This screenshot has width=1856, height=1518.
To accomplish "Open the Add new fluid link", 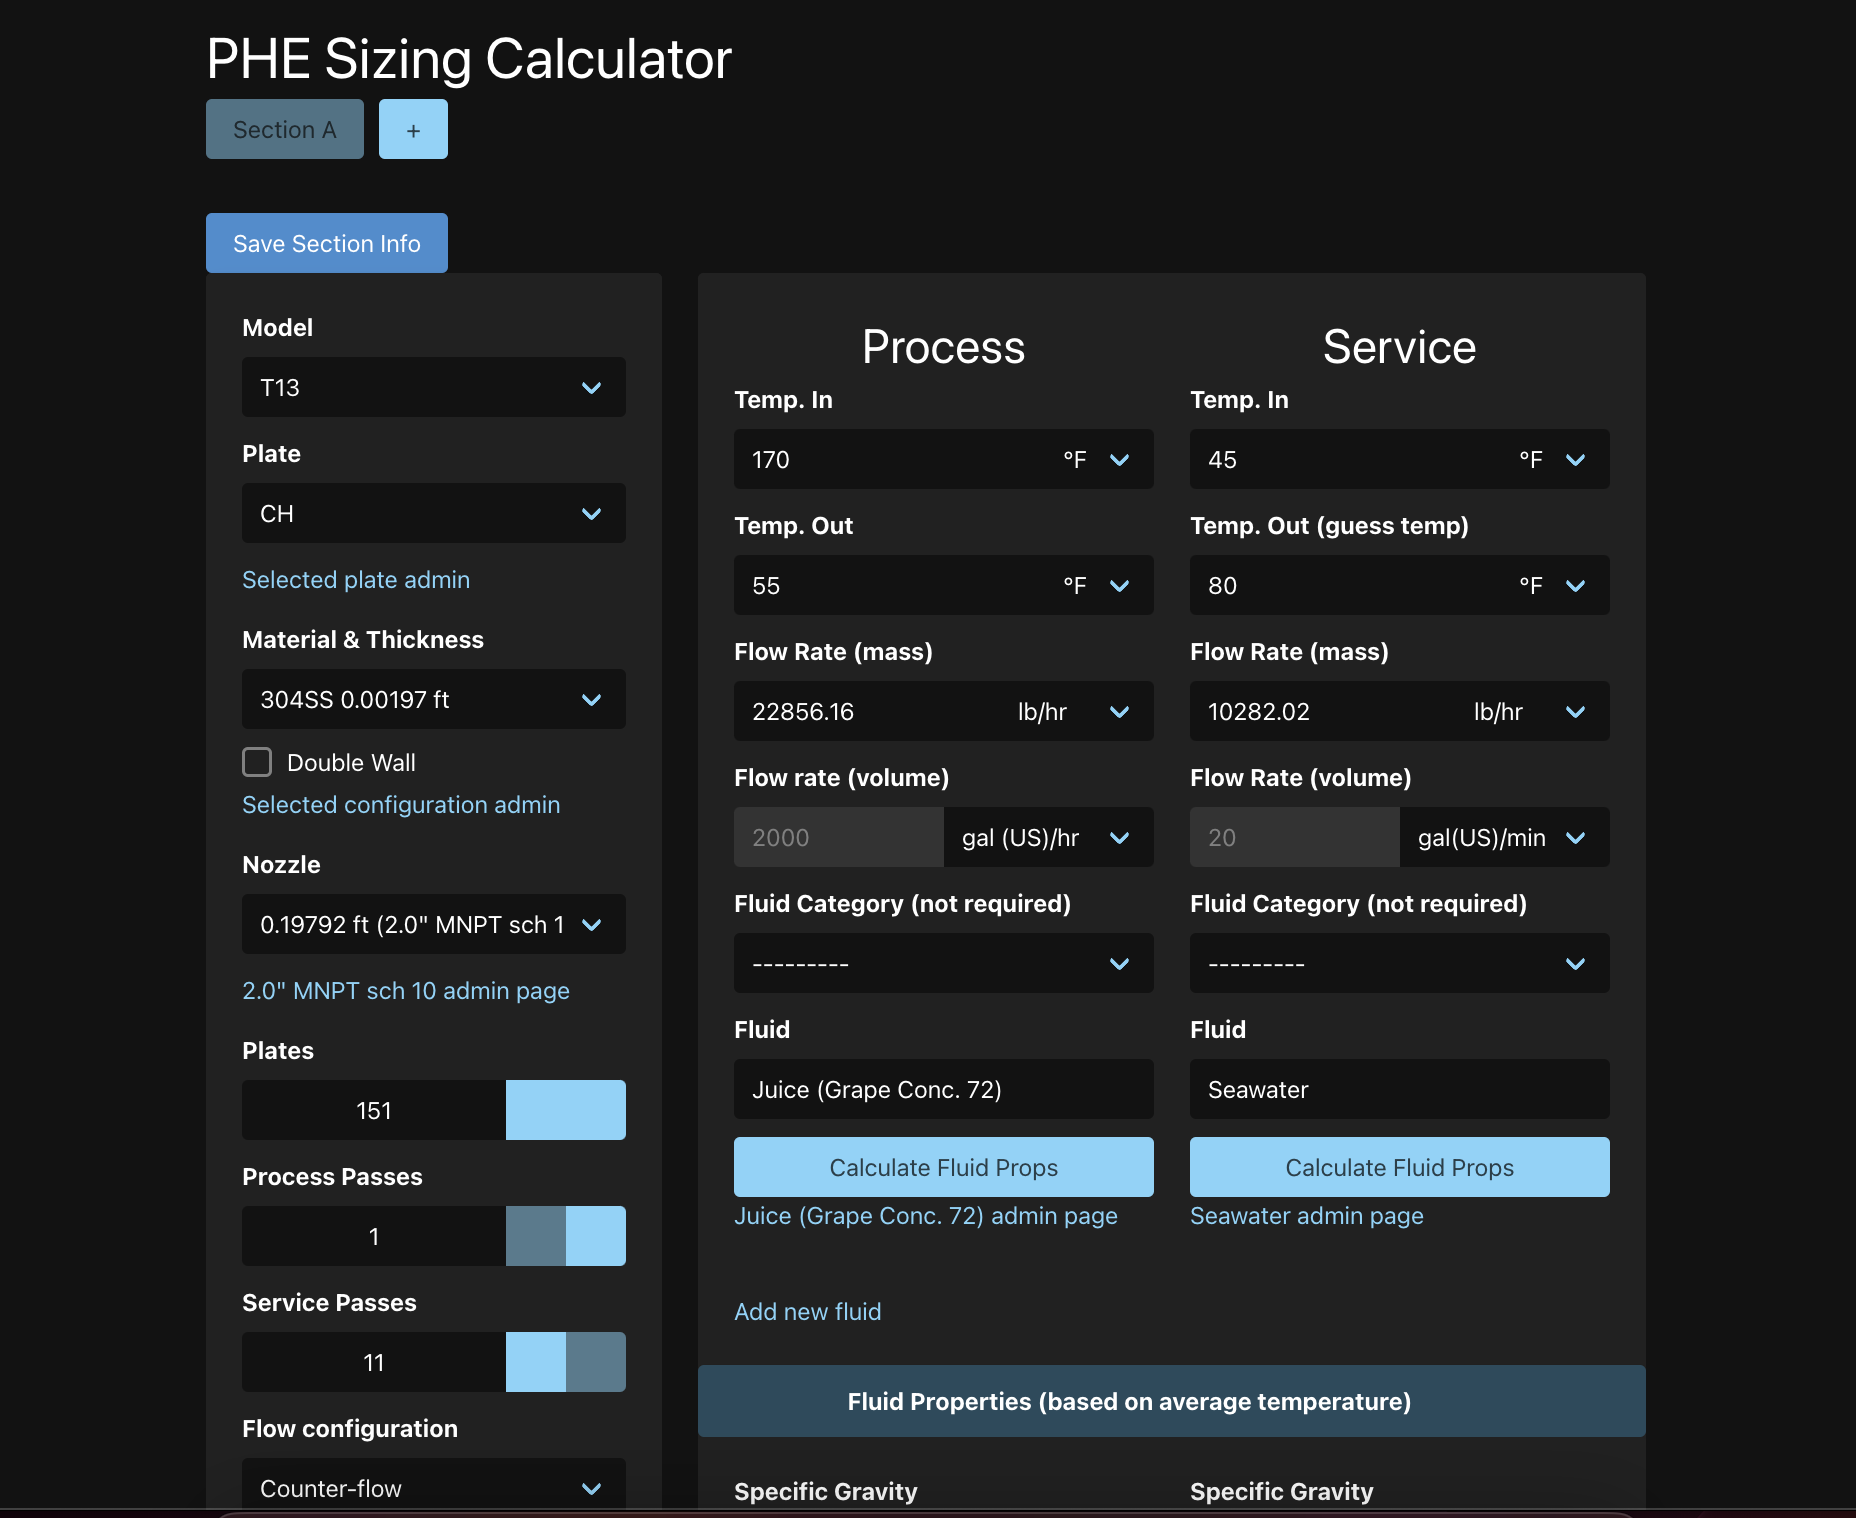I will click(808, 1311).
